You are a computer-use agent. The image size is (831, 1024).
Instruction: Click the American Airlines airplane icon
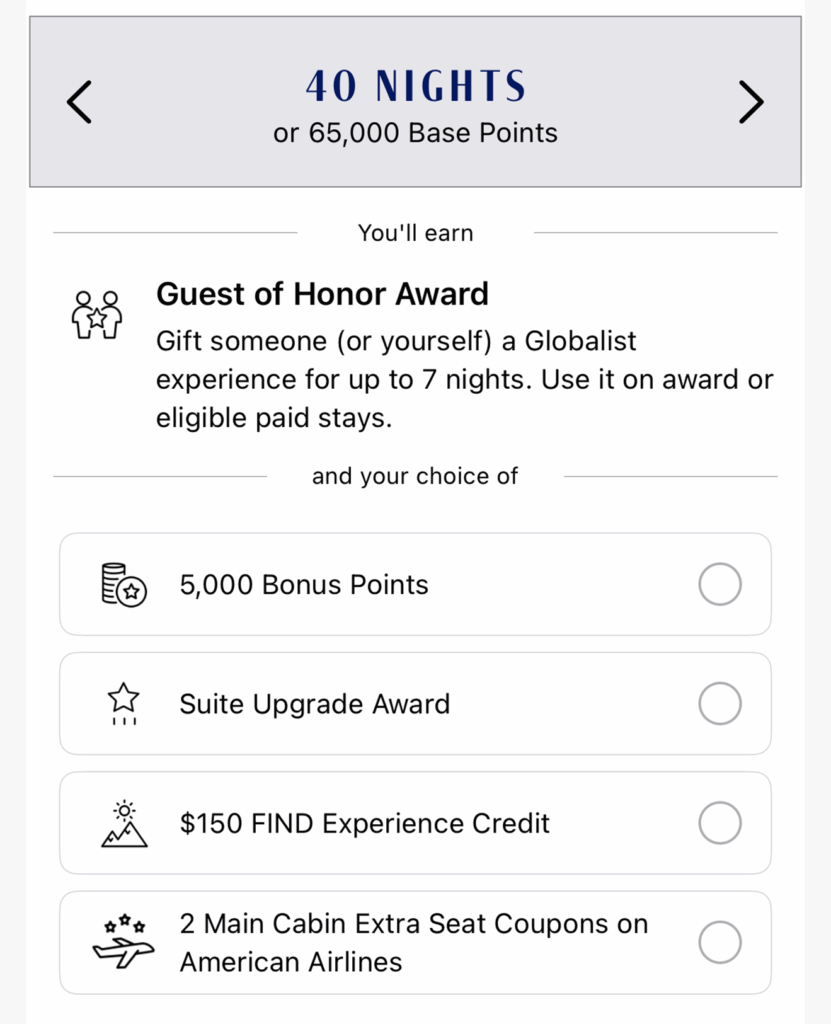tap(124, 942)
